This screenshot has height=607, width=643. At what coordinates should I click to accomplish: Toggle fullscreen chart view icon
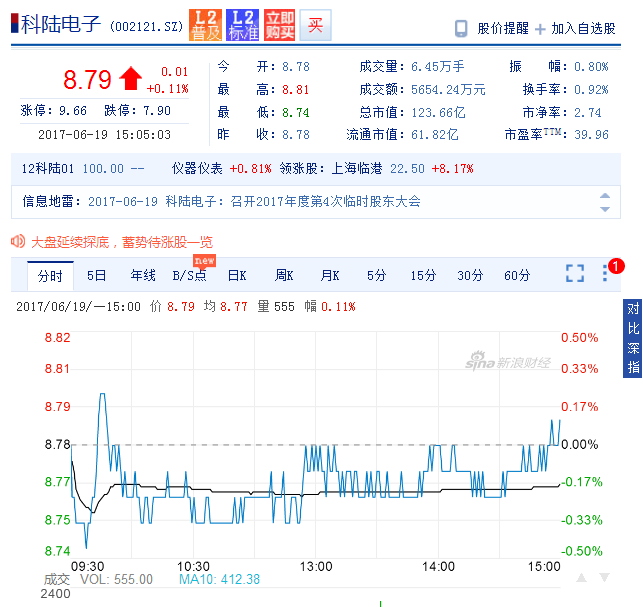point(575,273)
